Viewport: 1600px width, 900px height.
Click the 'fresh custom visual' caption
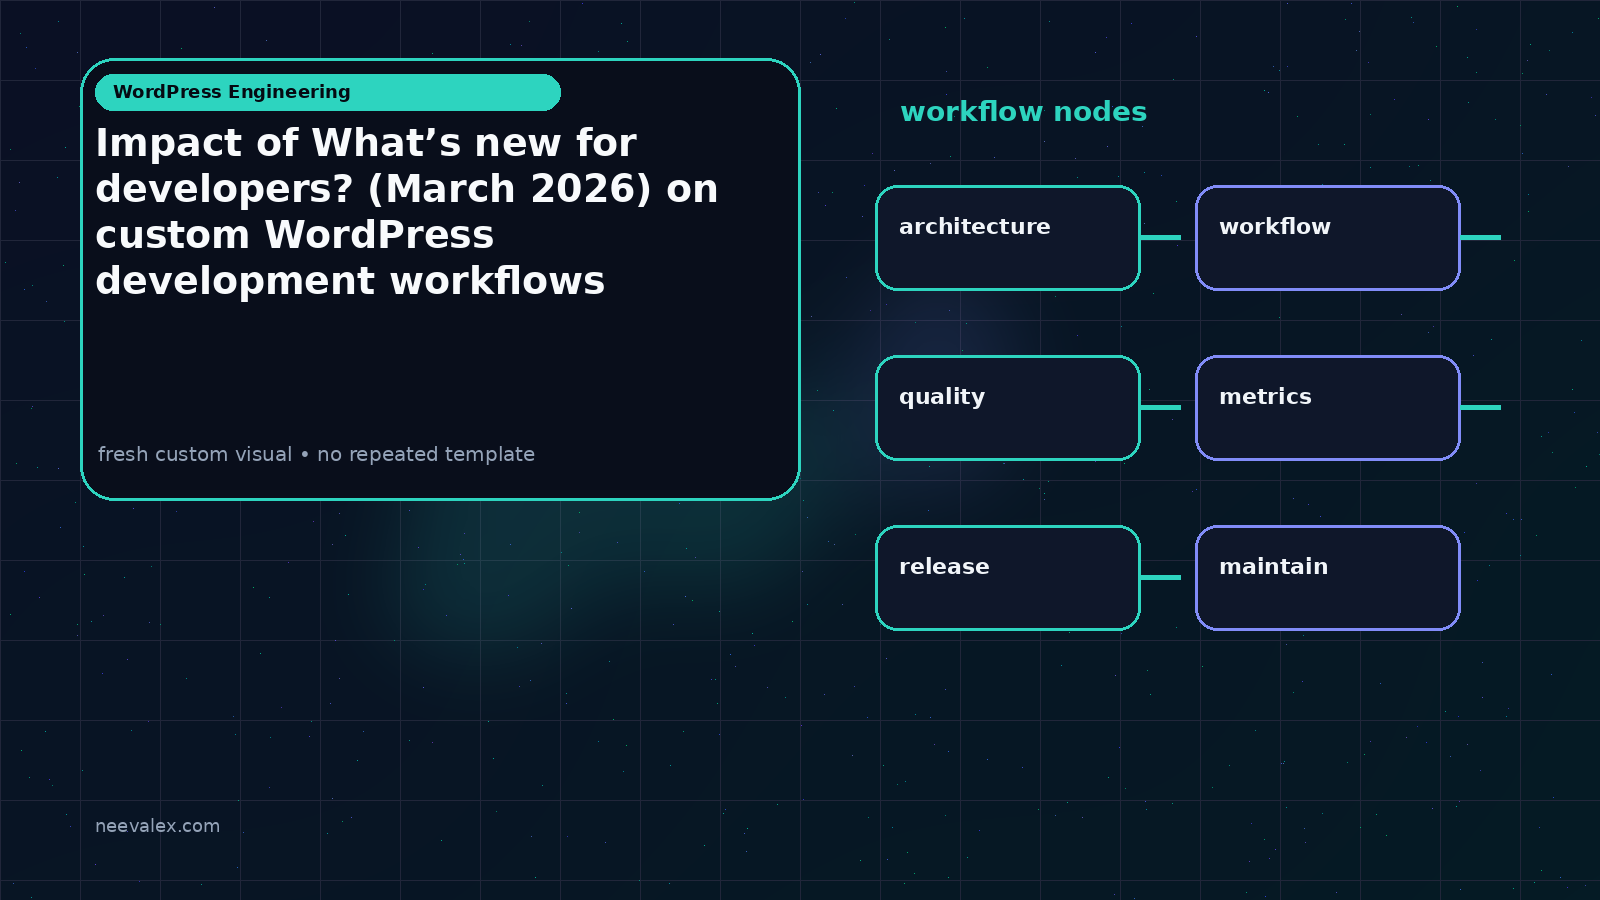[x=316, y=454]
